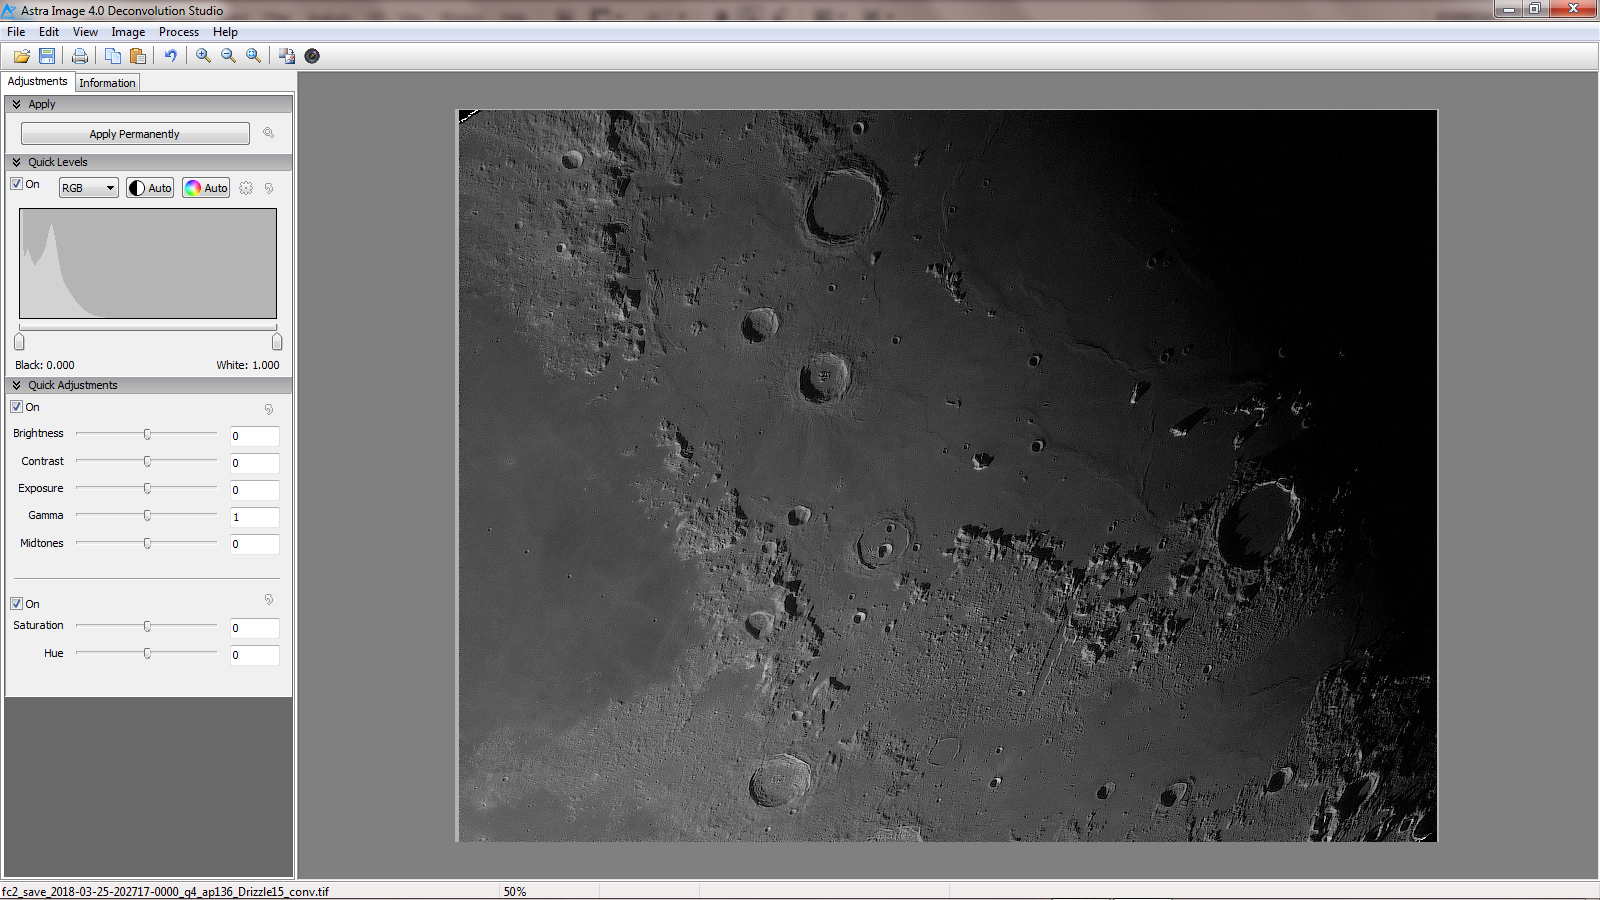This screenshot has width=1600, height=900.
Task: Zoom in with plus magnifier icon
Action: [204, 56]
